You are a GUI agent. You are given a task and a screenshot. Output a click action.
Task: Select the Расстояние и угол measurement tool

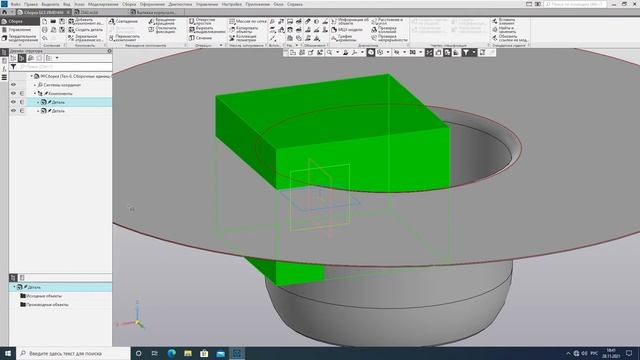[387, 21]
